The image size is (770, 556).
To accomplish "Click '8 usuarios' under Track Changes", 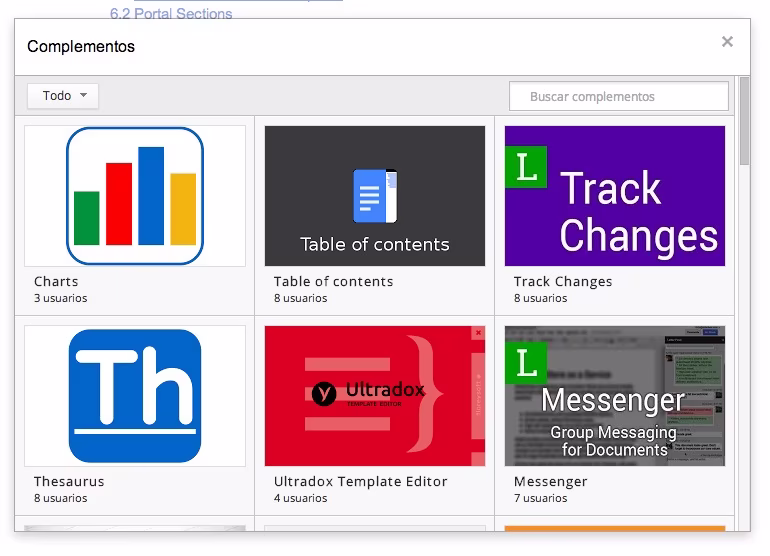I will pos(541,298).
